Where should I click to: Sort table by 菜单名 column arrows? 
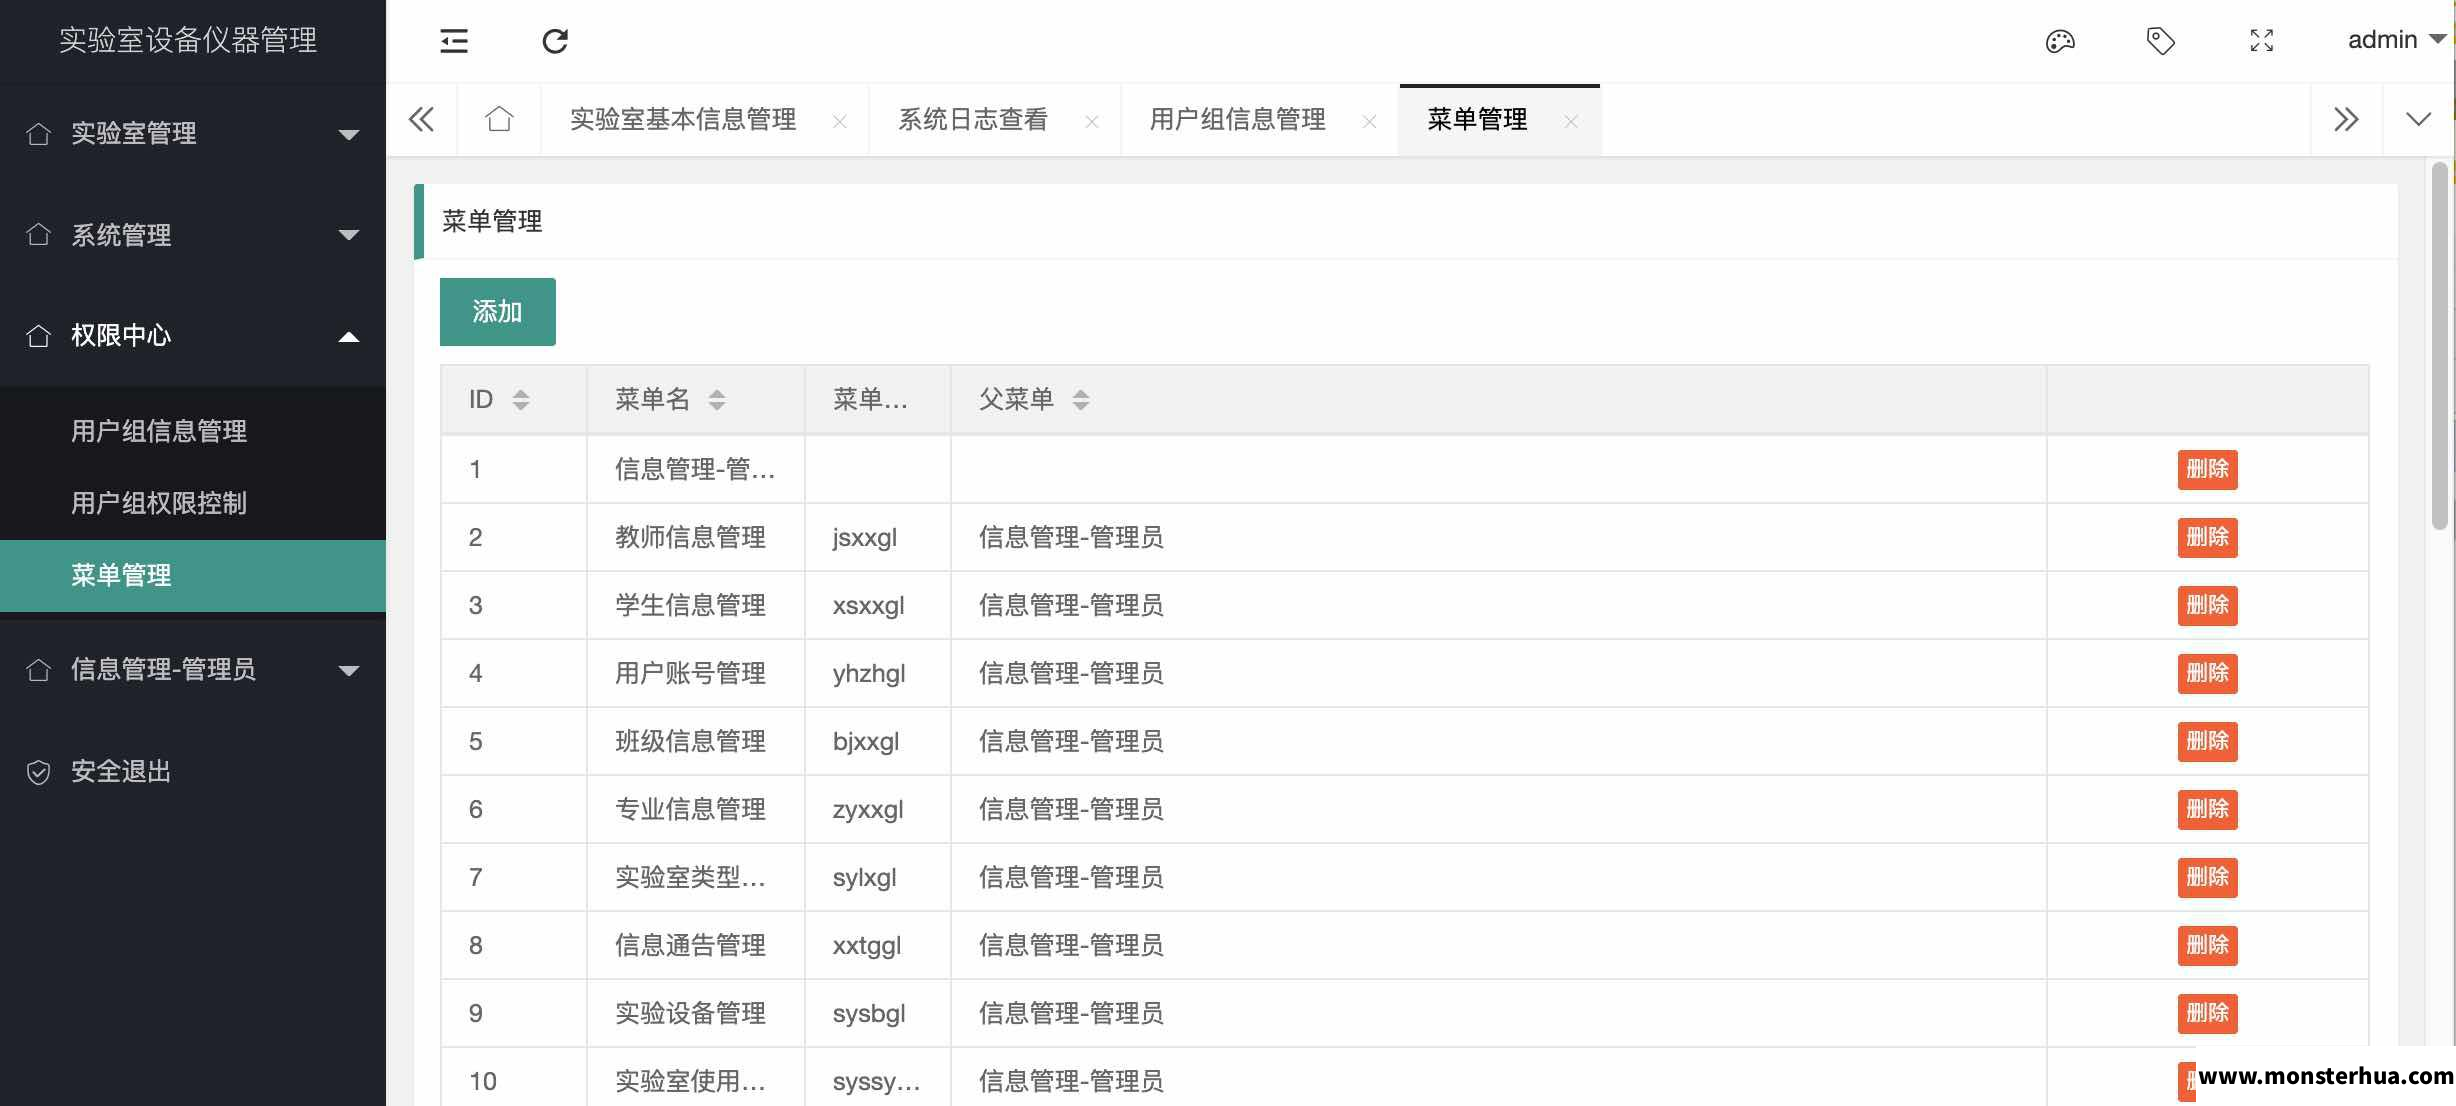(x=717, y=400)
